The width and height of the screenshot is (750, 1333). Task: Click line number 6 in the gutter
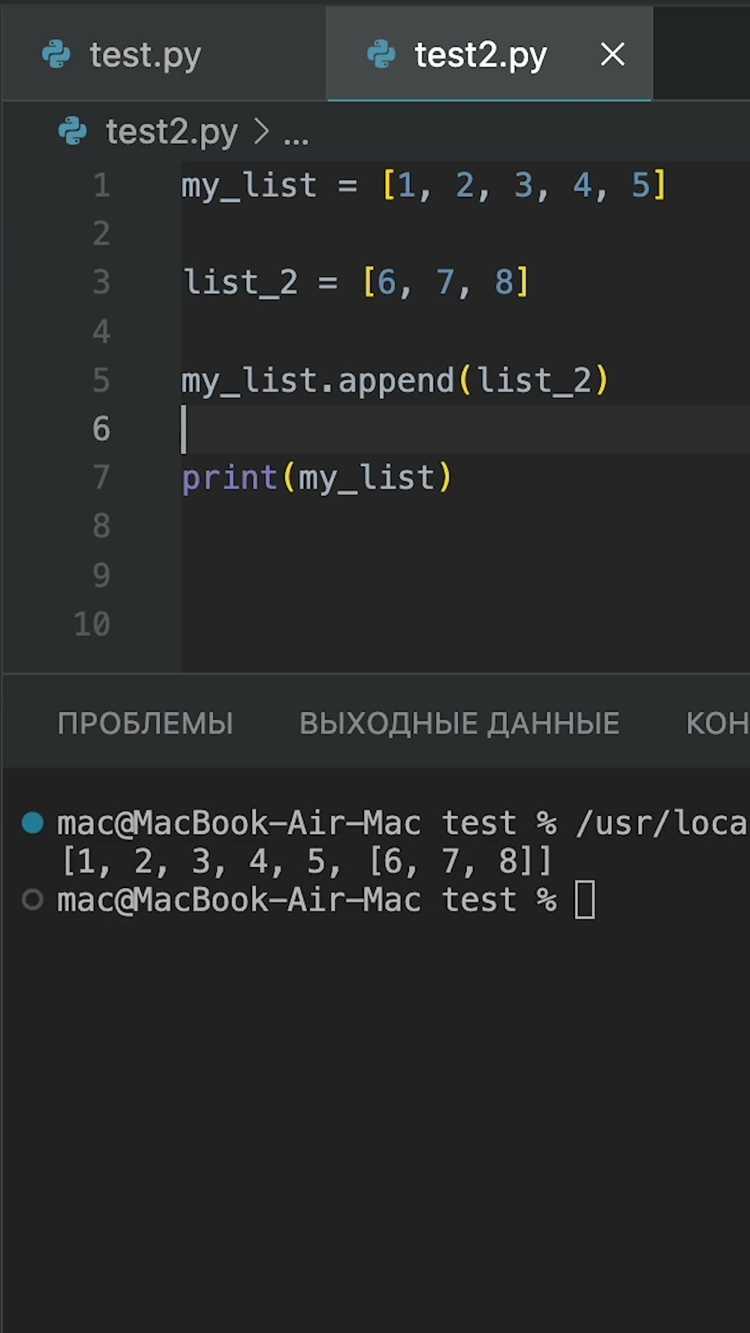(101, 429)
